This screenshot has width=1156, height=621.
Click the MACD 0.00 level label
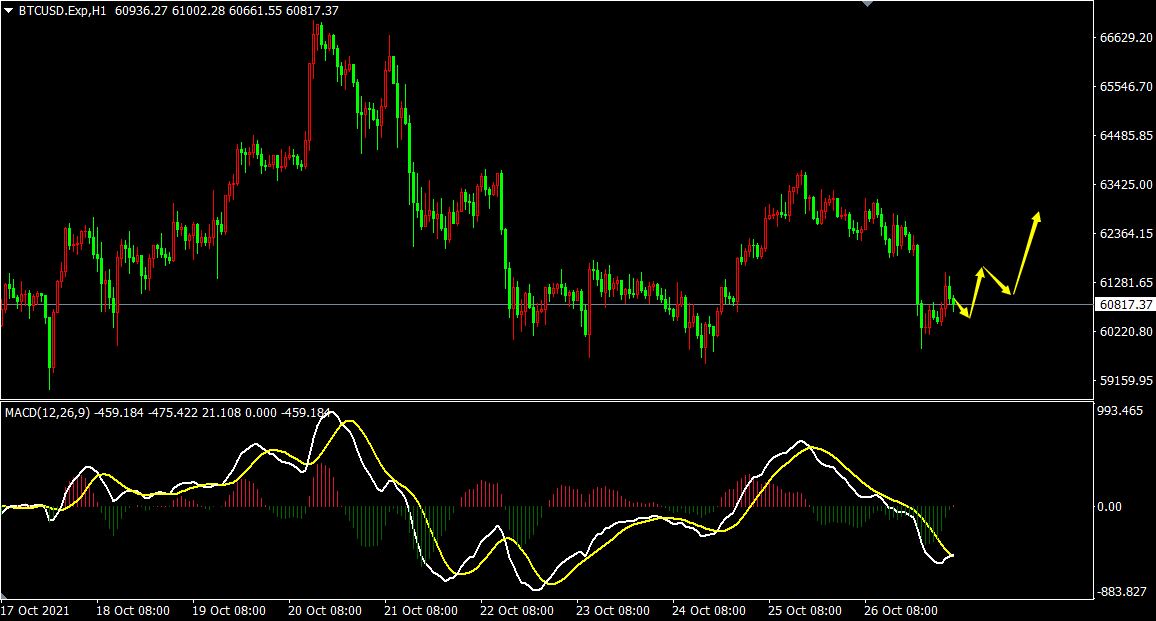[1110, 507]
